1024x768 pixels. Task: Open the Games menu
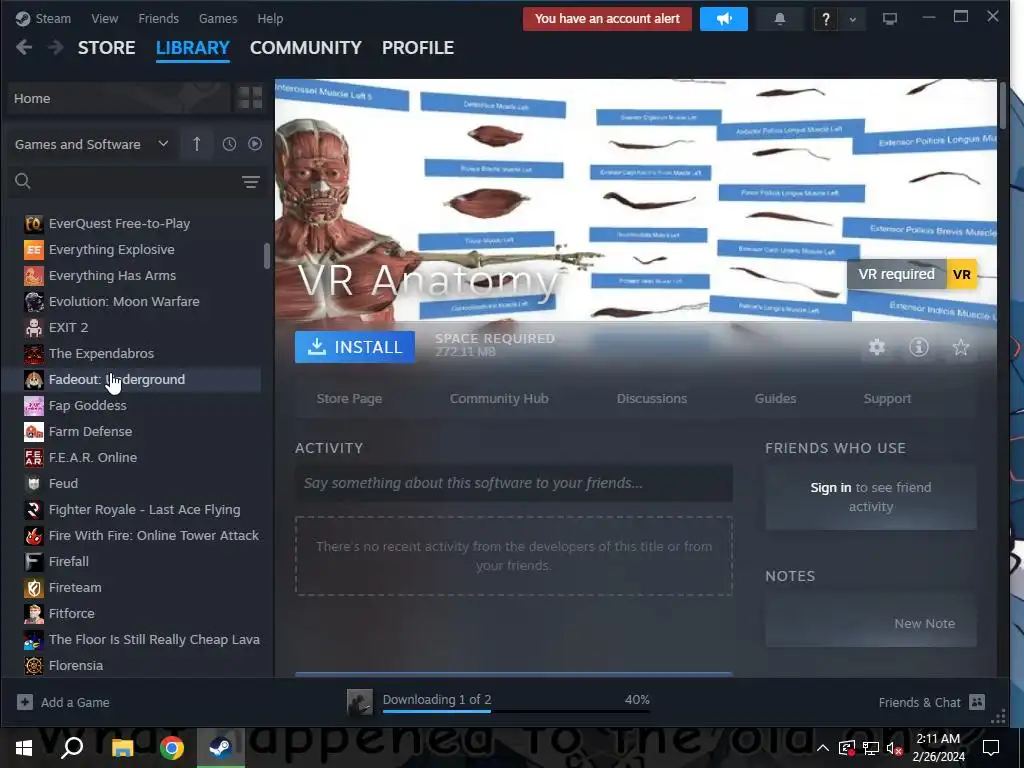pos(218,18)
